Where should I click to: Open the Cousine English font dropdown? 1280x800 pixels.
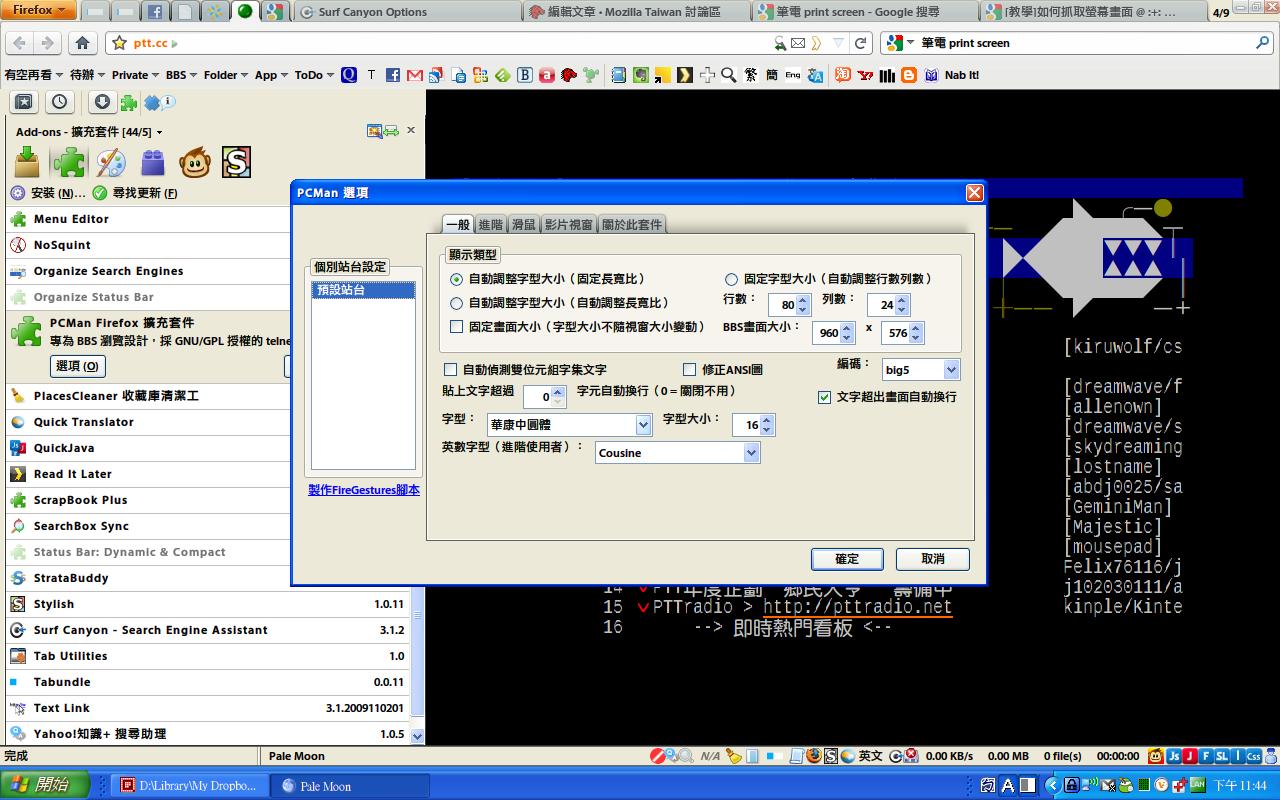click(x=751, y=453)
